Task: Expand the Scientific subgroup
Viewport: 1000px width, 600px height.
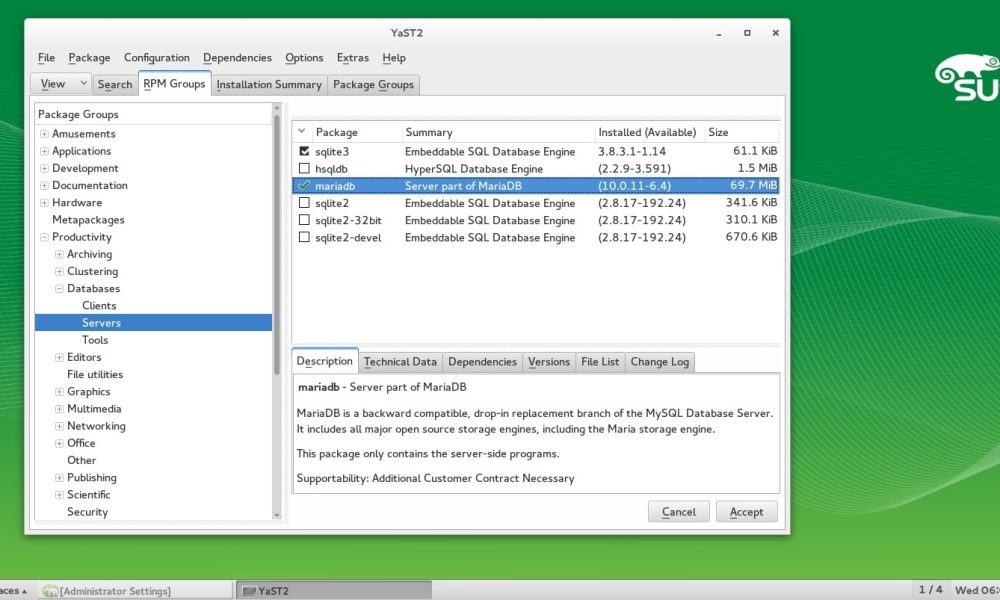Action: 59,495
